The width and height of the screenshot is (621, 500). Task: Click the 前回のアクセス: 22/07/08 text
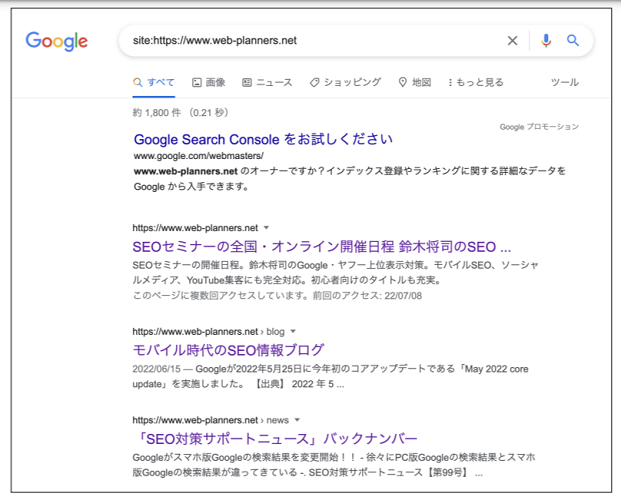click(367, 296)
